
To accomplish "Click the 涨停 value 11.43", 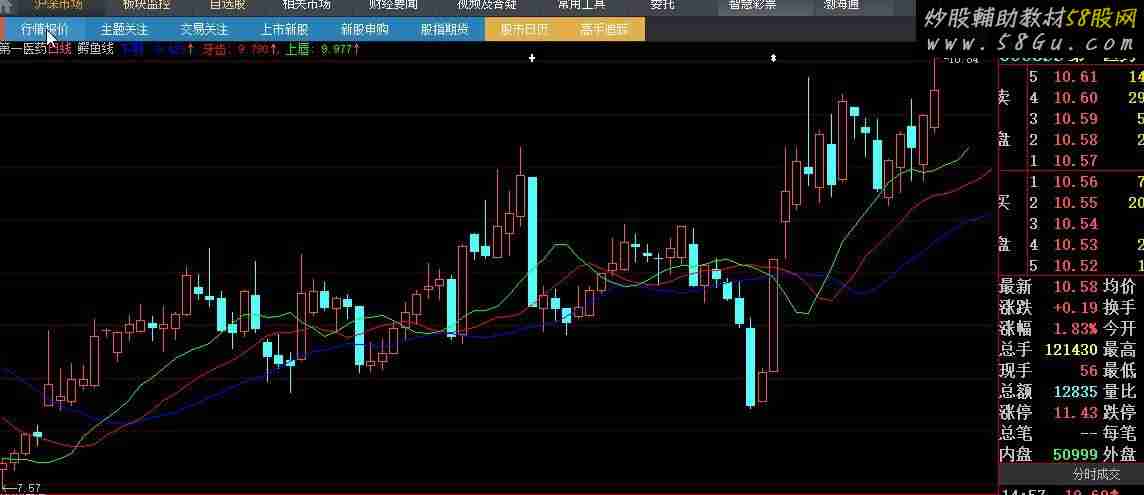I will [1075, 412].
